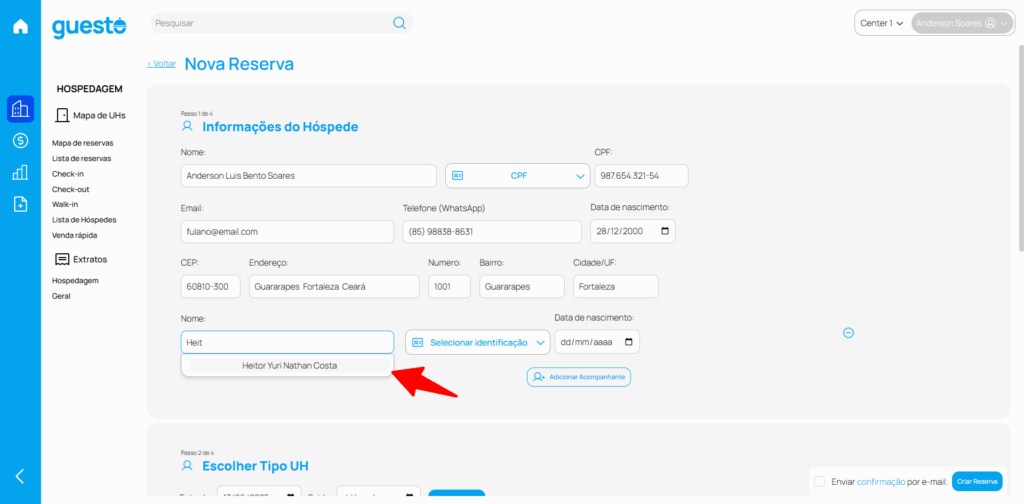Image resolution: width=1024 pixels, height=504 pixels.
Task: Click the add document sidebar icon
Action: point(20,204)
